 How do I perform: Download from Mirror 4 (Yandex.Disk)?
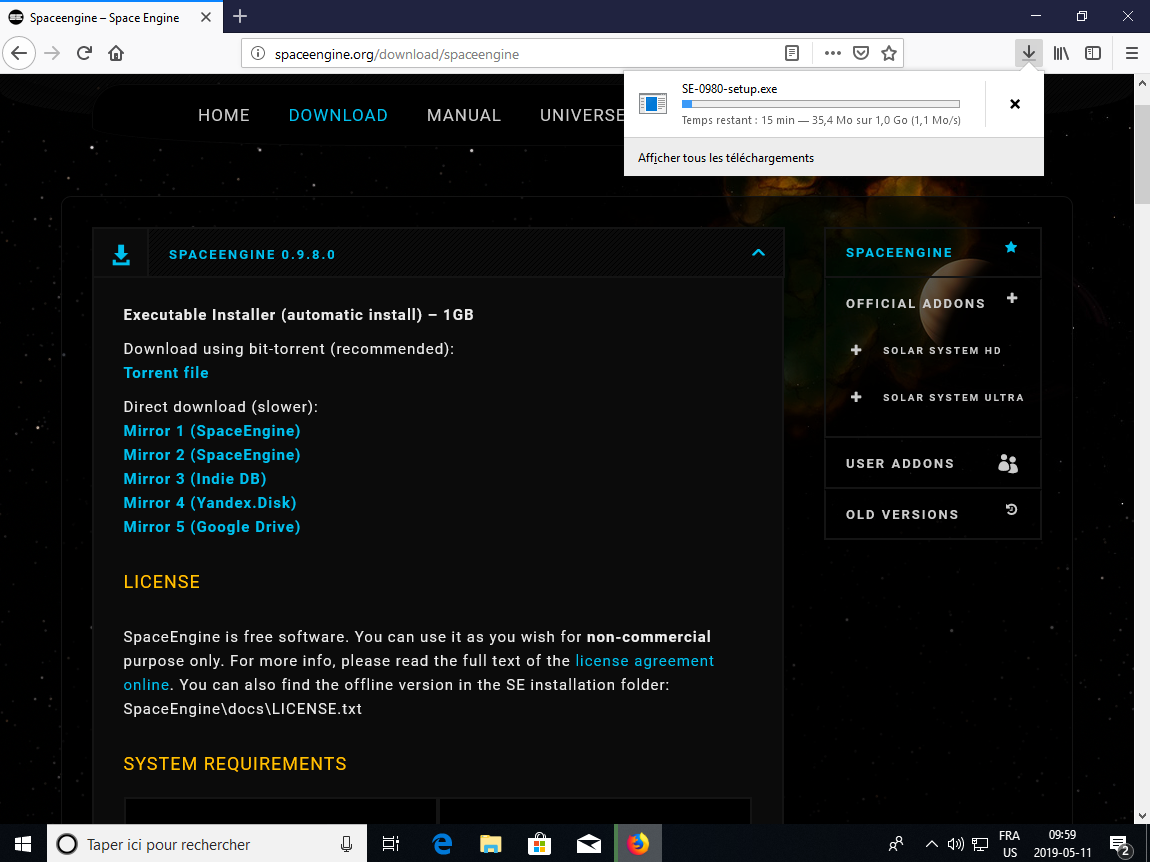click(x=210, y=503)
